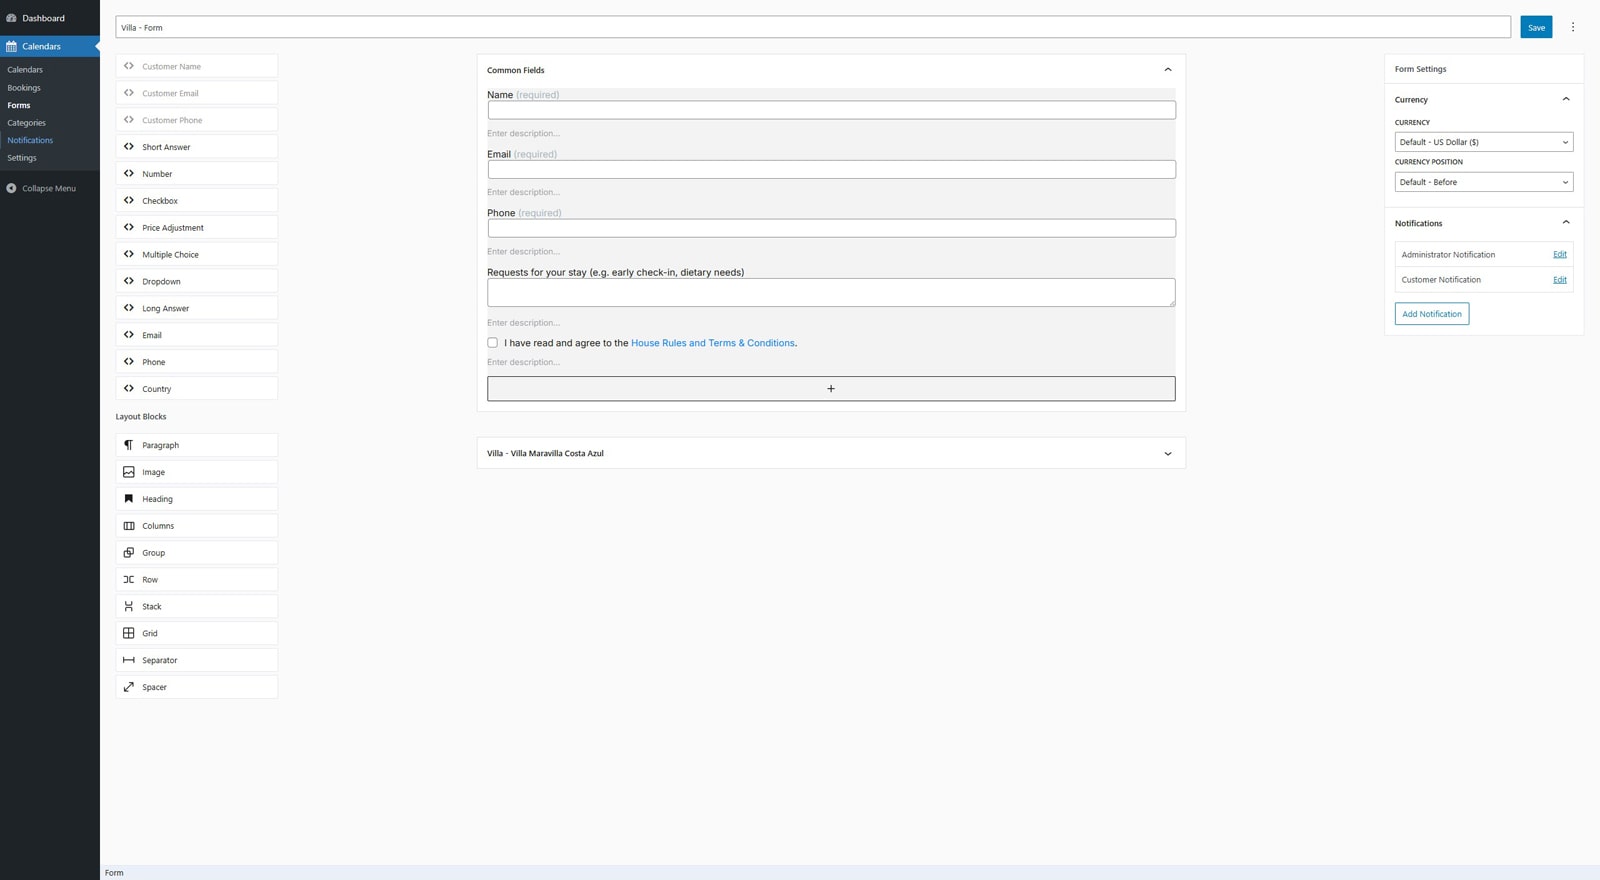Open the Calendars menu icon
Image resolution: width=1600 pixels, height=880 pixels.
click(12, 46)
